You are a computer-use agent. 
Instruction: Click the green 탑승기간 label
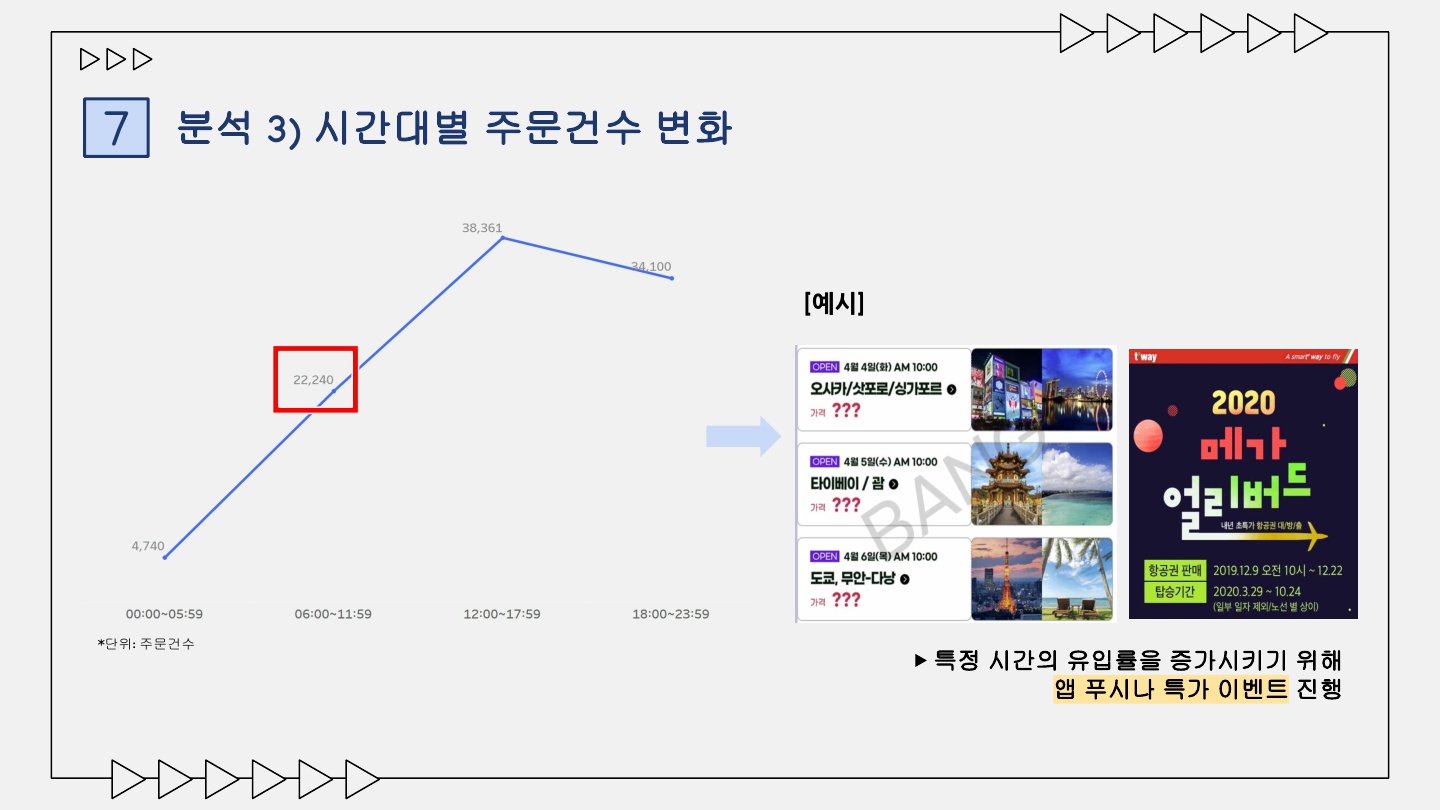pyautogui.click(x=1174, y=591)
